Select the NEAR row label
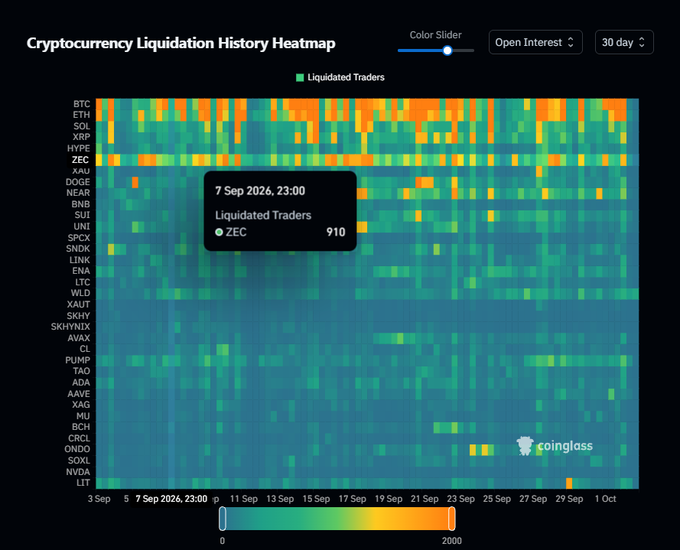Screen dimensions: 680x550 78,193
